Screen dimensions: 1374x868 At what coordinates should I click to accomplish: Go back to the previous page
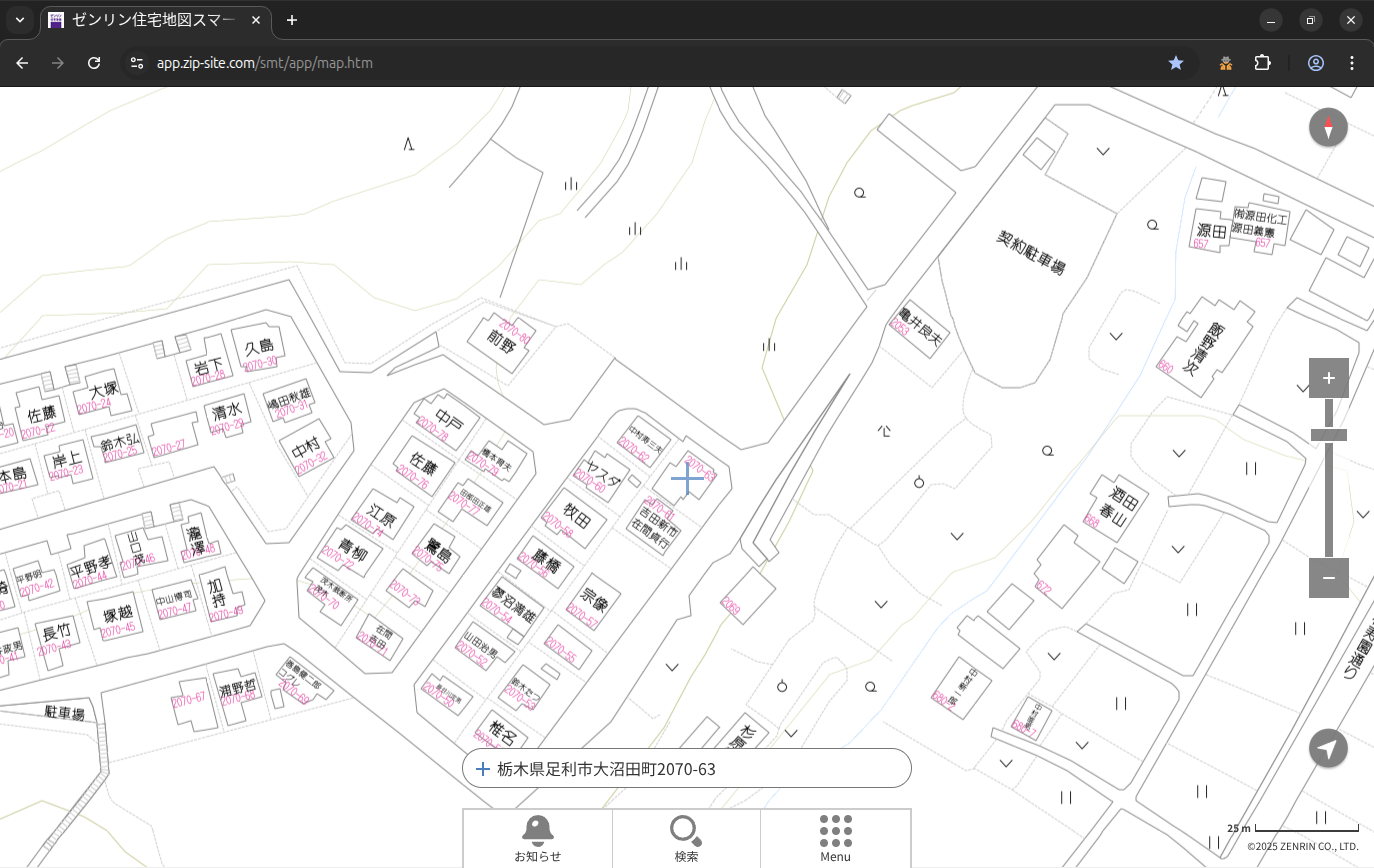tap(22, 63)
